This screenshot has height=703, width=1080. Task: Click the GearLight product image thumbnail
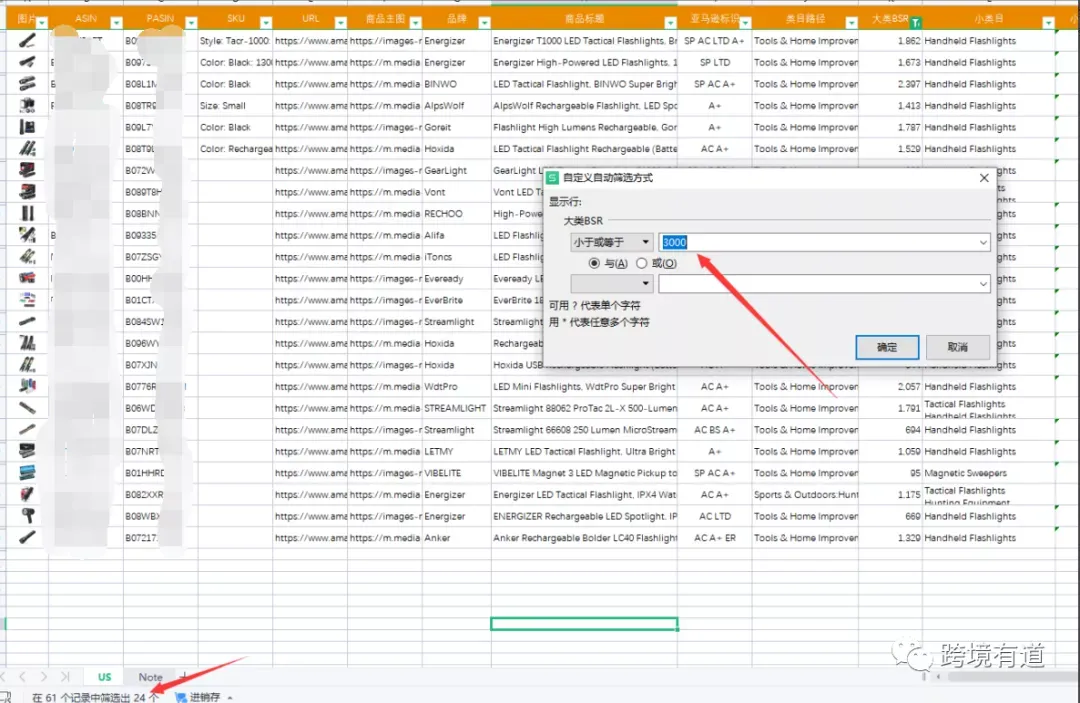point(27,170)
